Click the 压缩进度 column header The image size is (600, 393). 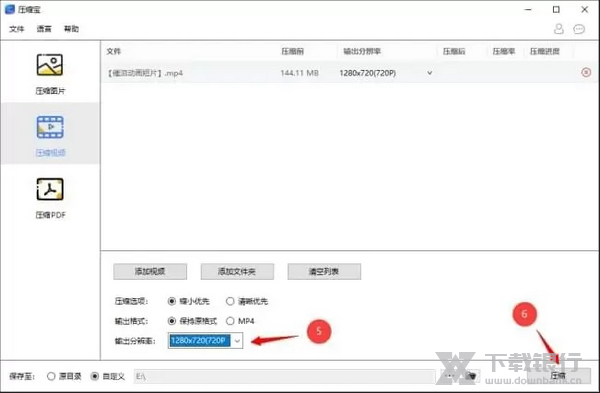[x=545, y=51]
